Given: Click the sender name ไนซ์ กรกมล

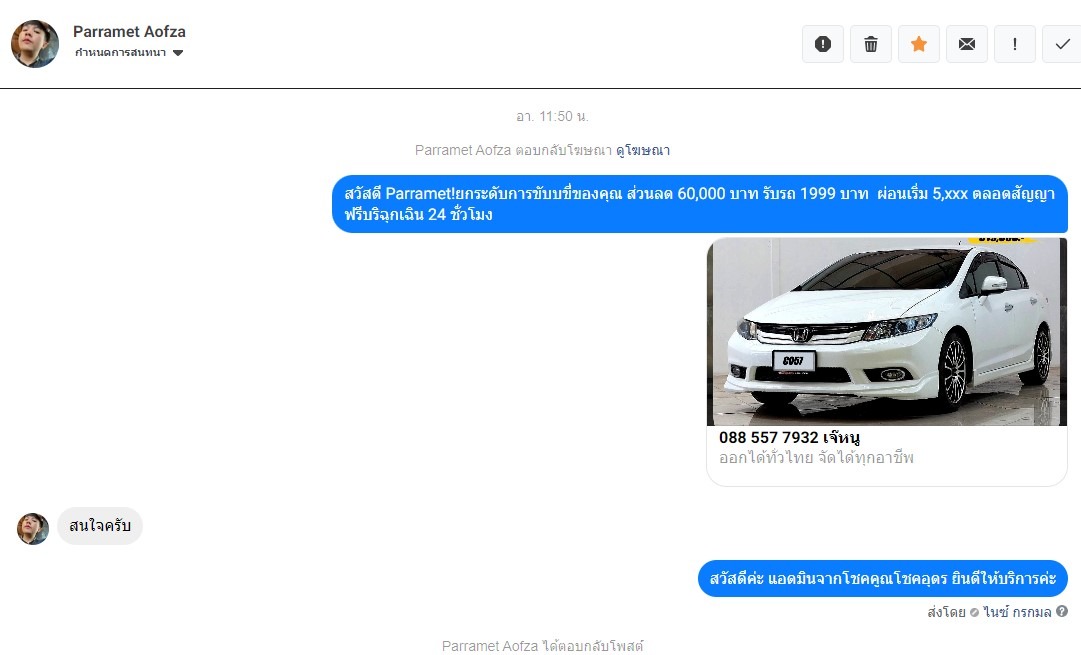Looking at the screenshot, I should click(x=1018, y=612).
